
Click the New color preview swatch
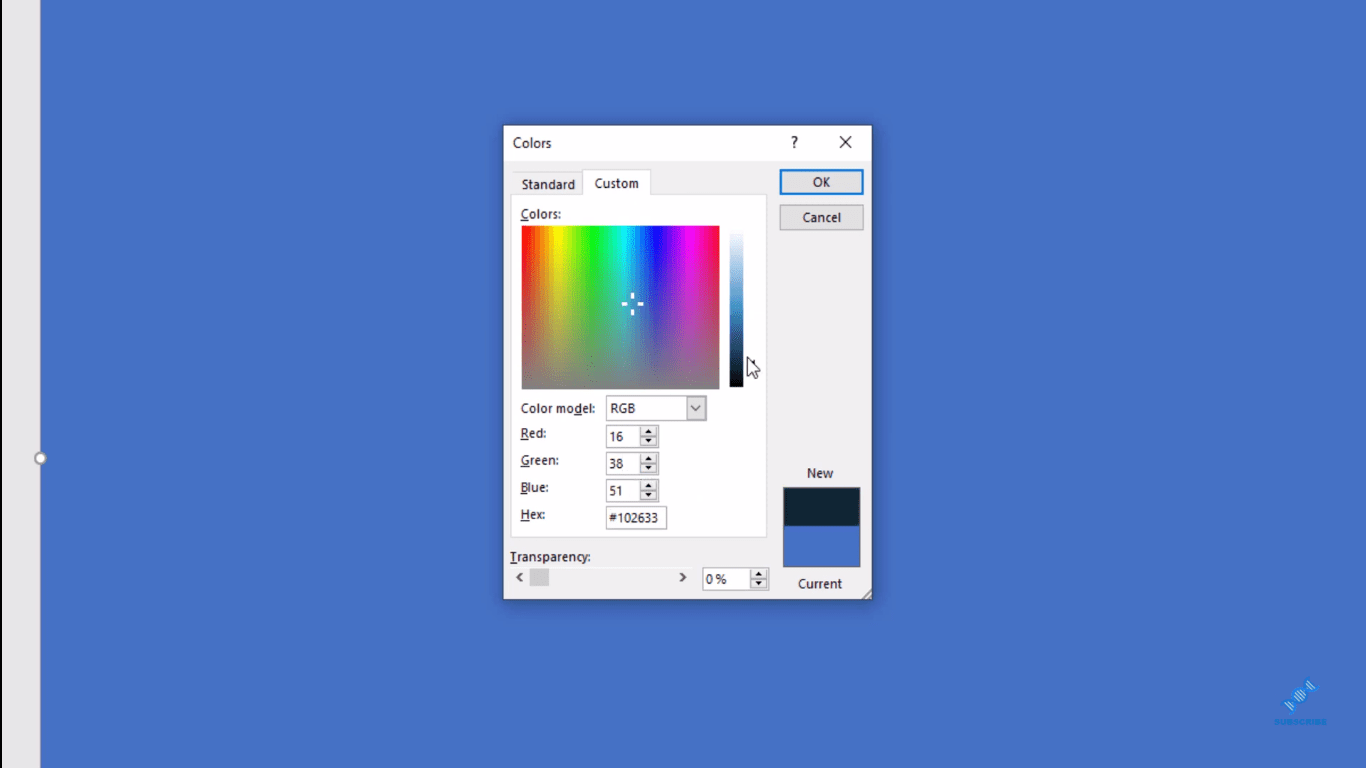[x=821, y=507]
